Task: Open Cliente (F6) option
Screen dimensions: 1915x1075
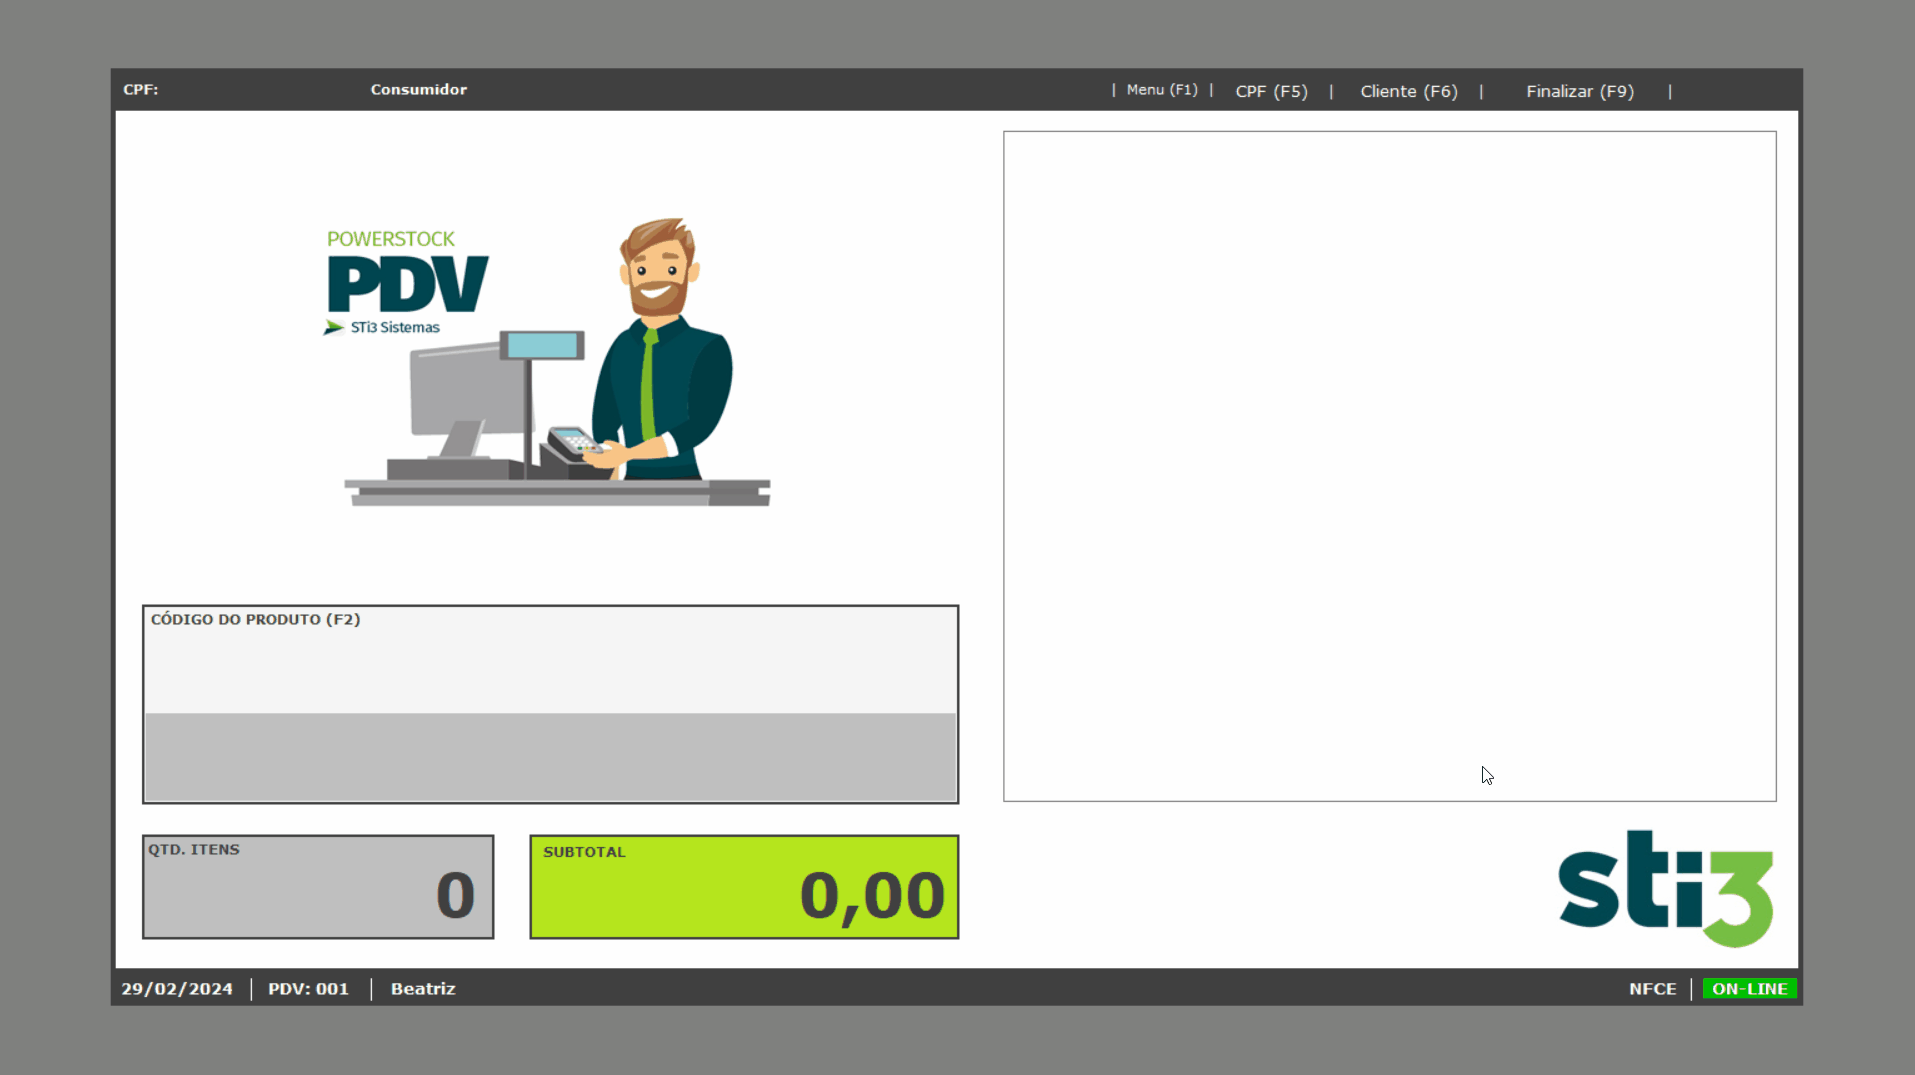Action: [1408, 91]
